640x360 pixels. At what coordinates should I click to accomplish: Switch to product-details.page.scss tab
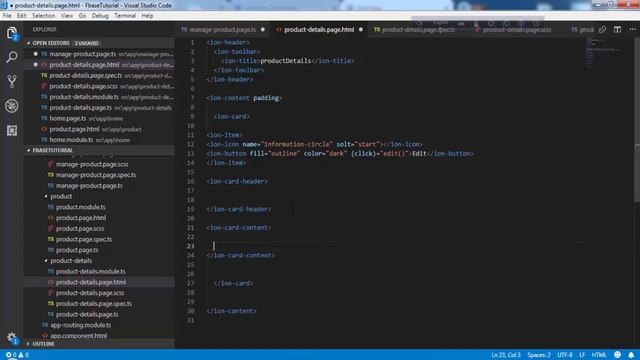pyautogui.click(x=517, y=29)
